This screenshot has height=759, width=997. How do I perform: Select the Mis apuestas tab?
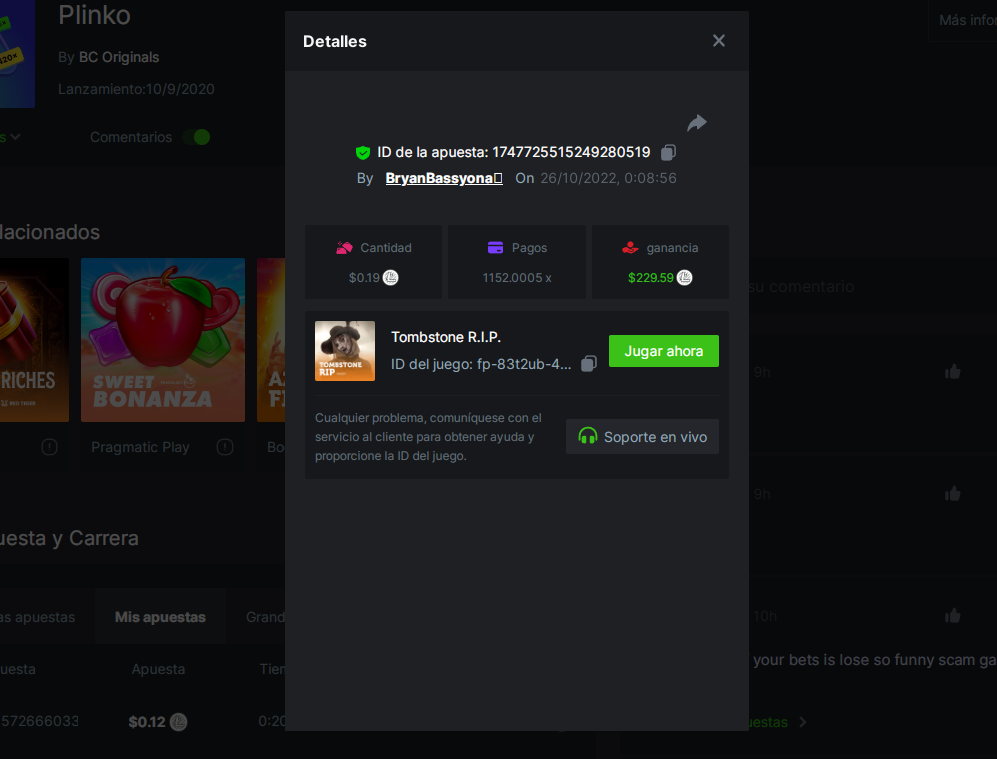tap(160, 617)
